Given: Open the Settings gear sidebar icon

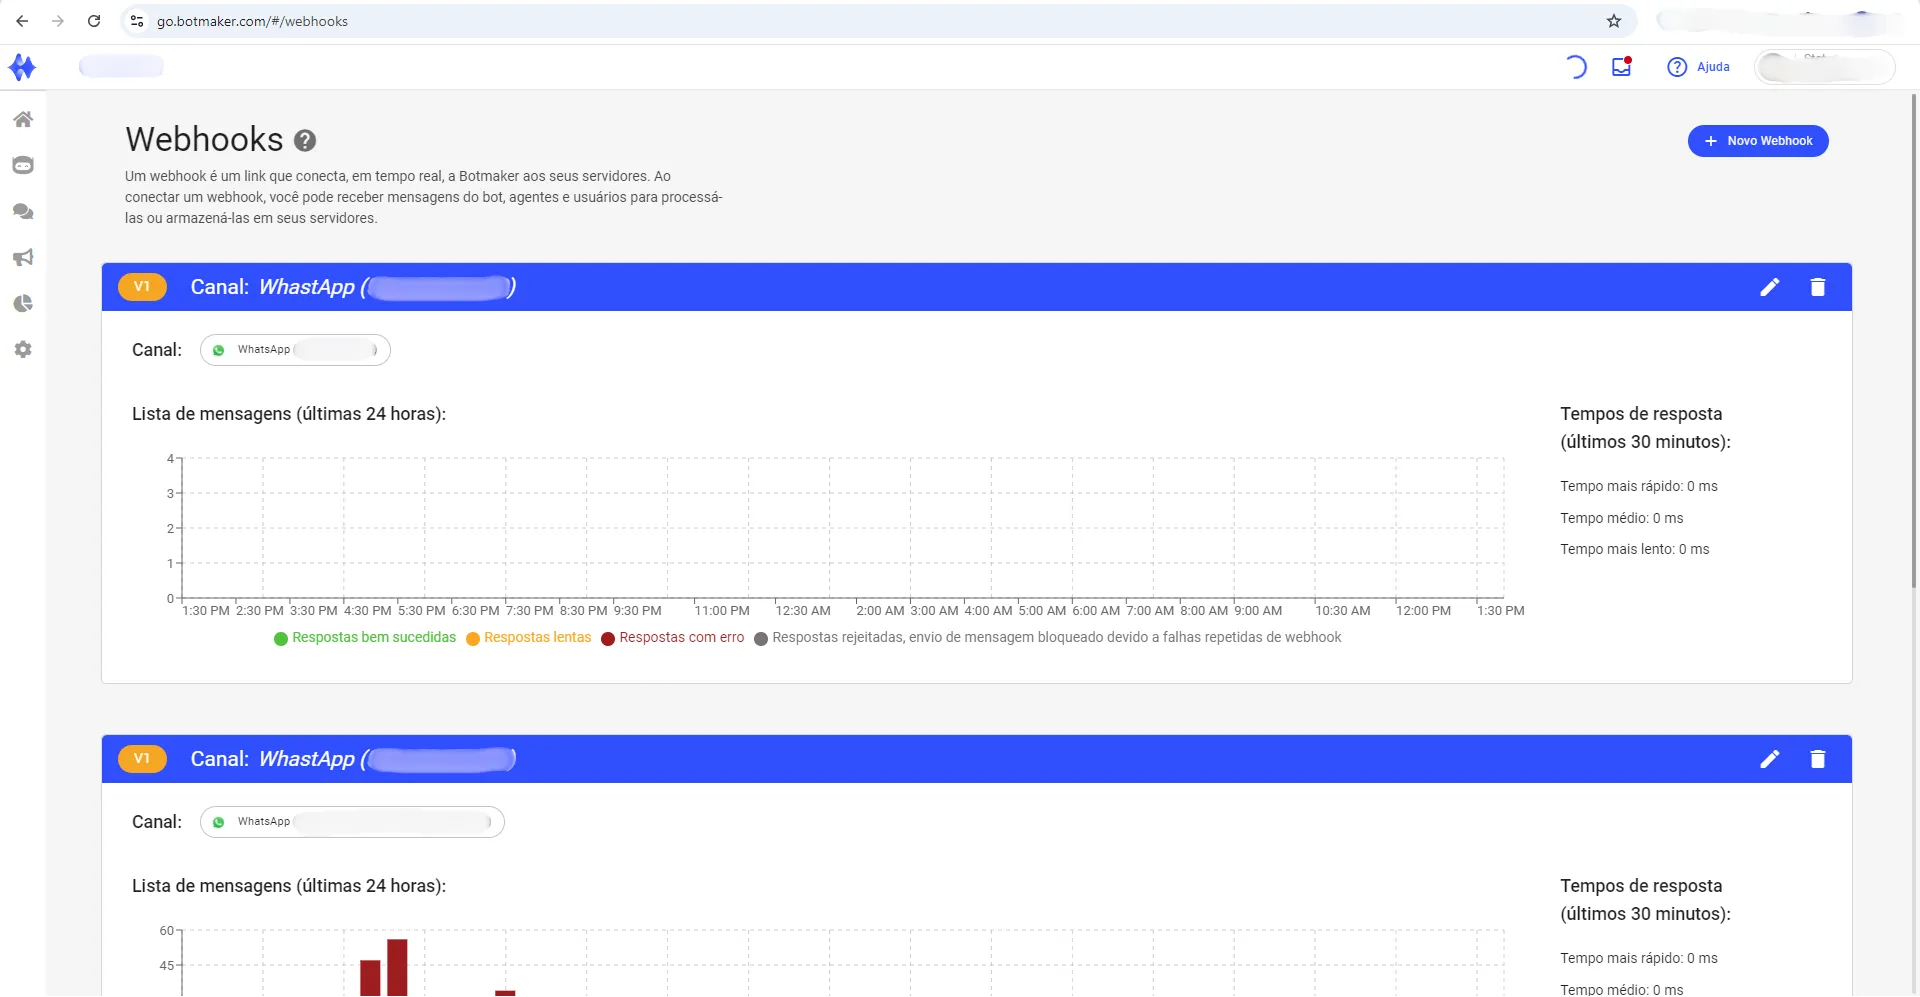Looking at the screenshot, I should (x=23, y=349).
